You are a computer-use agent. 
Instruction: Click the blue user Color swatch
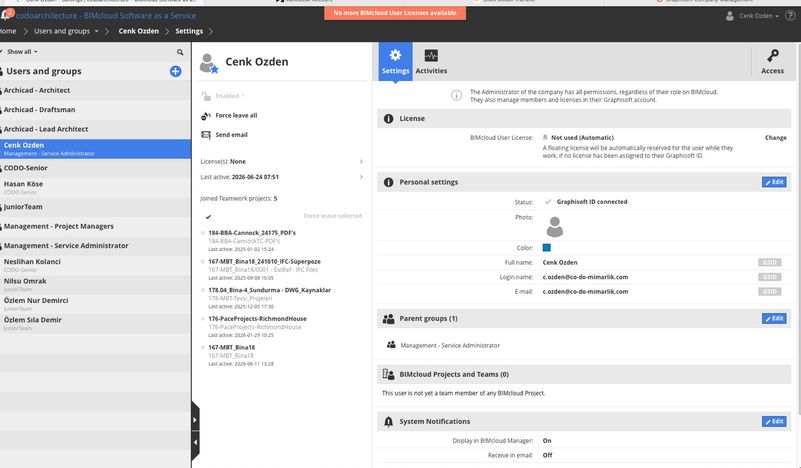(546, 248)
